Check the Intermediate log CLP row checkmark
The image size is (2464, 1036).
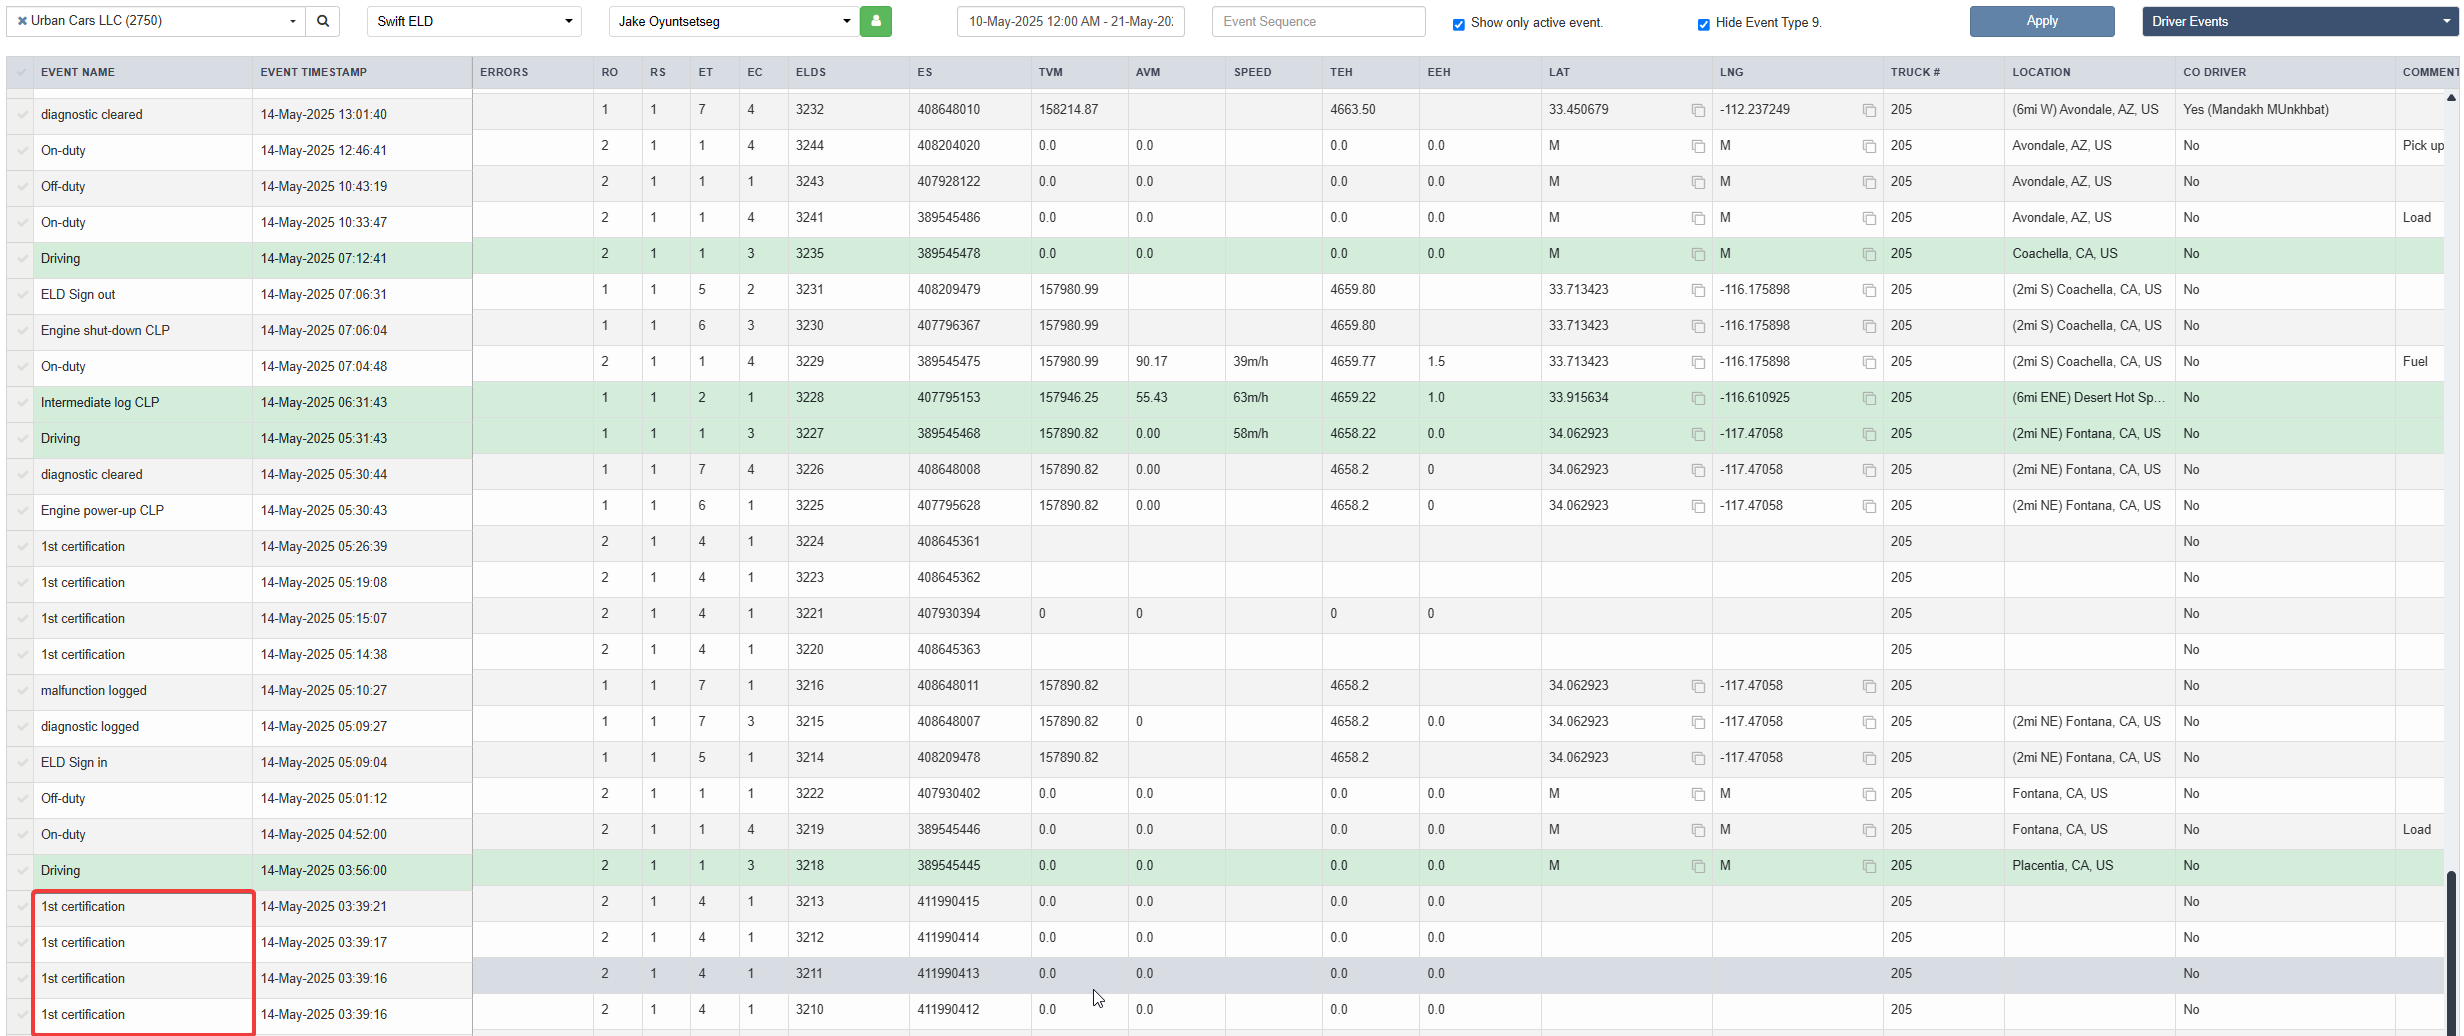pos(22,403)
